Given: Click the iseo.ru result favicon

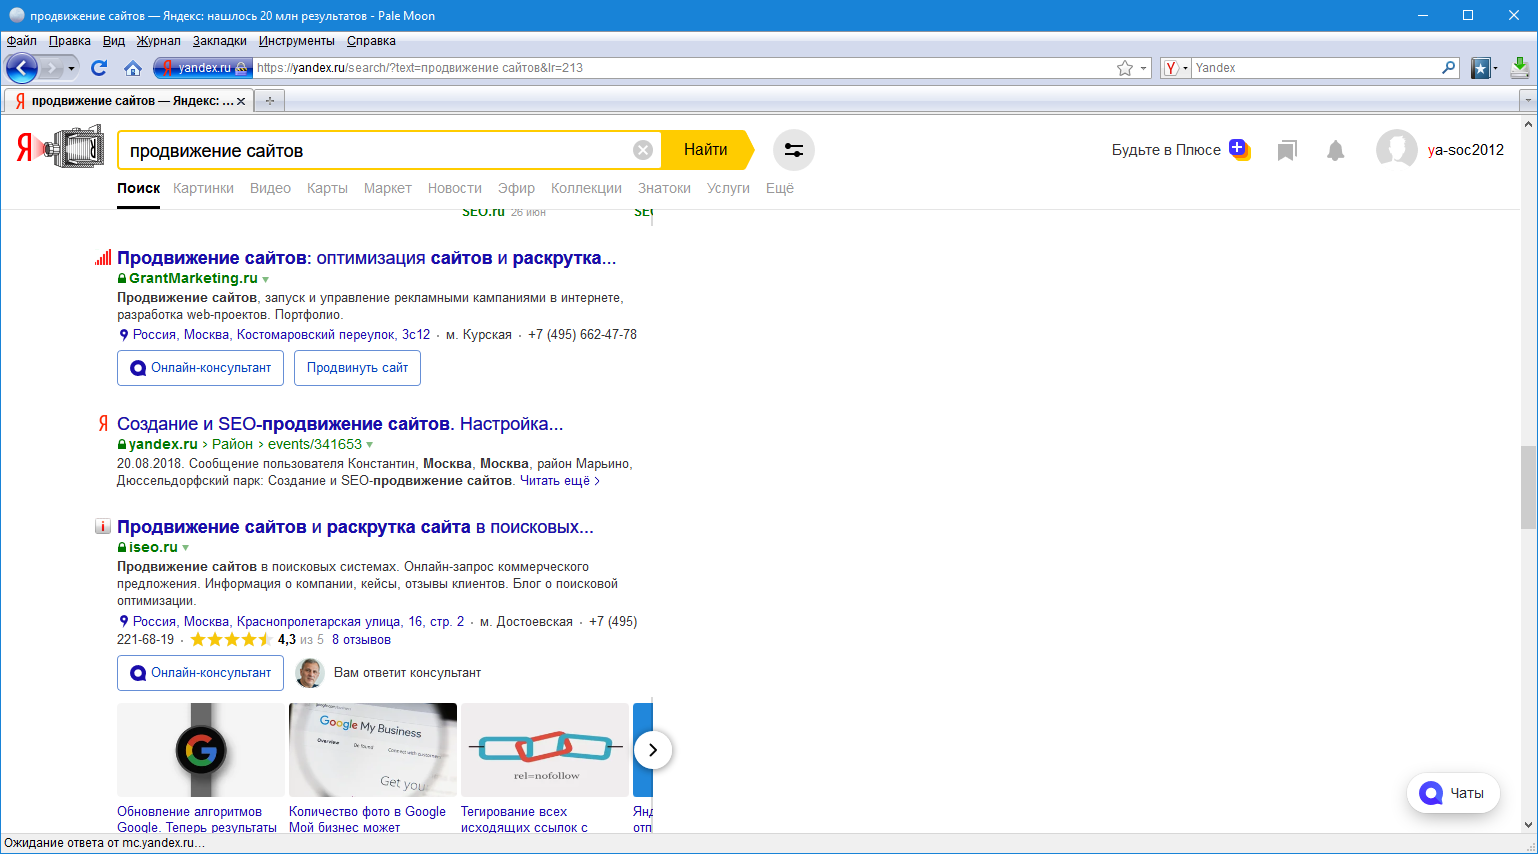Looking at the screenshot, I should [x=103, y=527].
